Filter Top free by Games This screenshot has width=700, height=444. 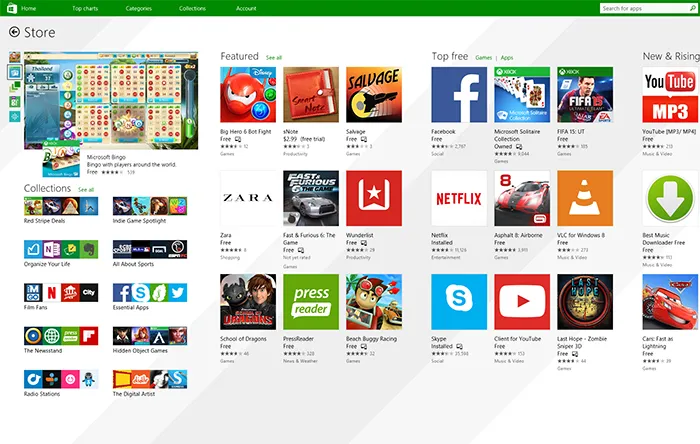coord(483,58)
